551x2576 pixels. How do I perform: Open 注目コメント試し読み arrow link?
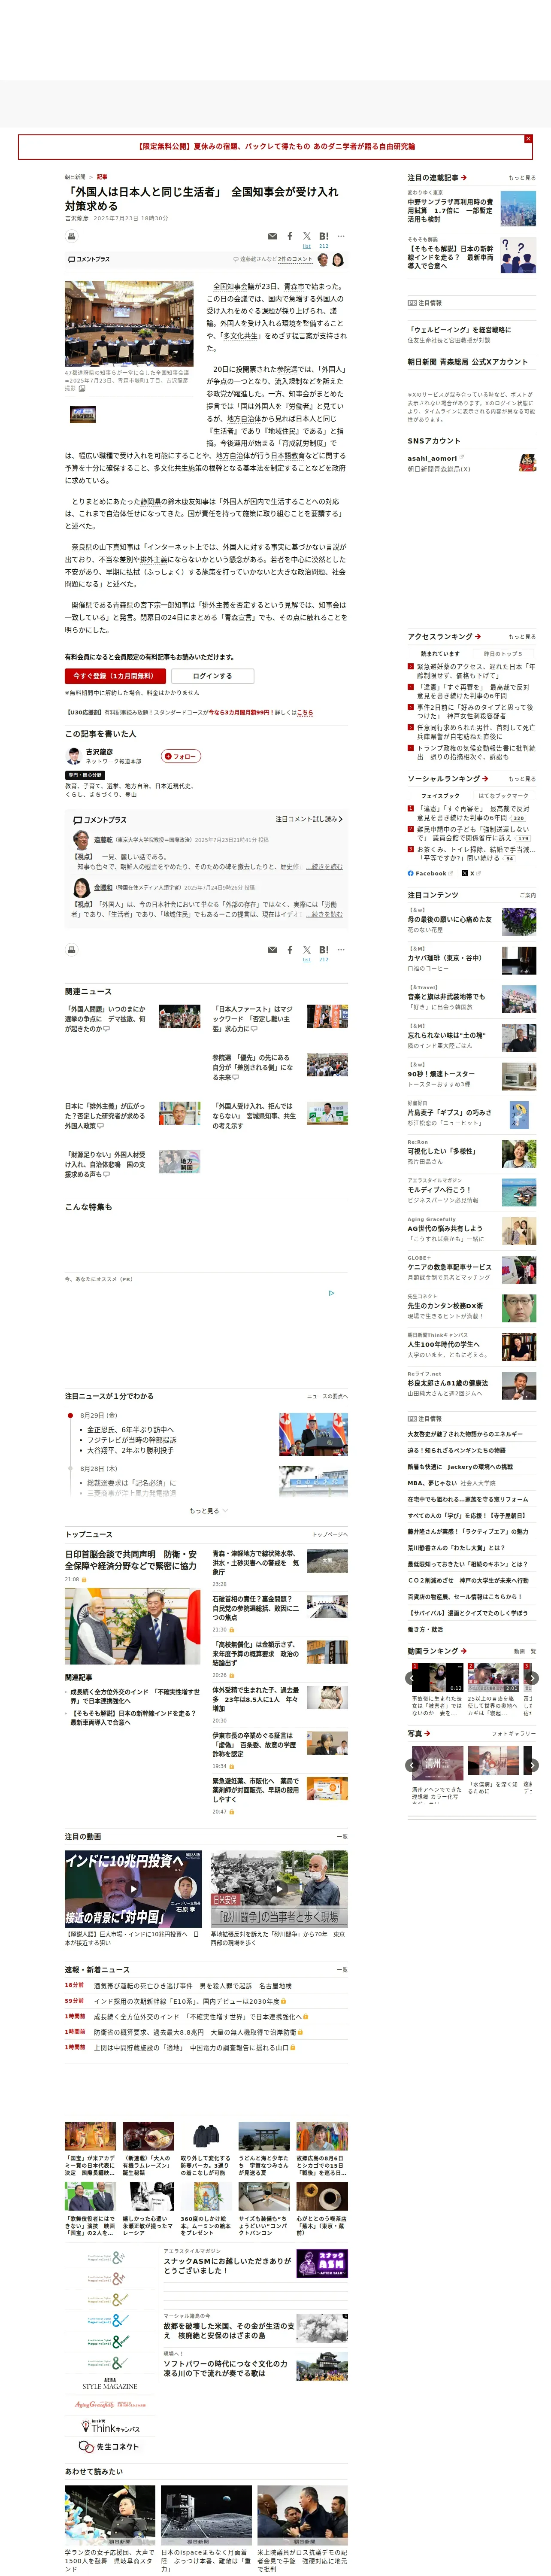tap(309, 819)
